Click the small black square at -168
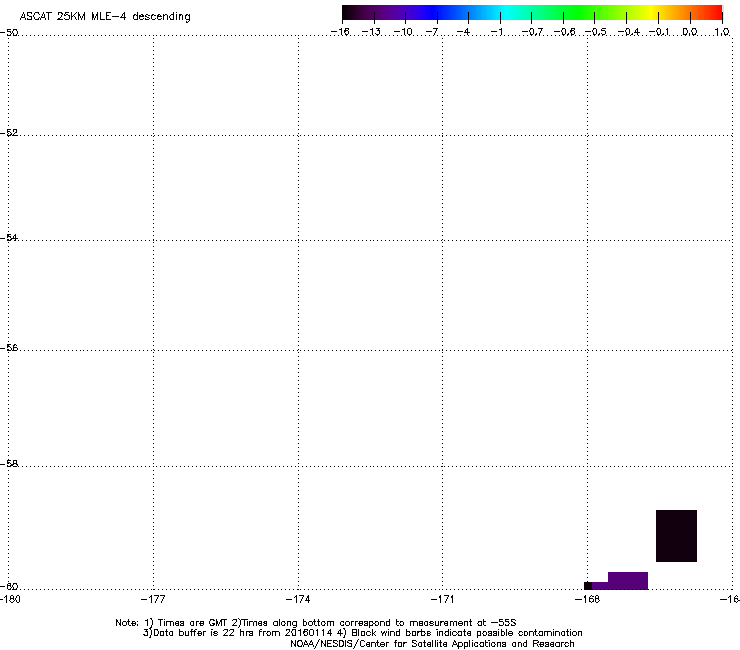This screenshot has height=650, width=740. (588, 586)
